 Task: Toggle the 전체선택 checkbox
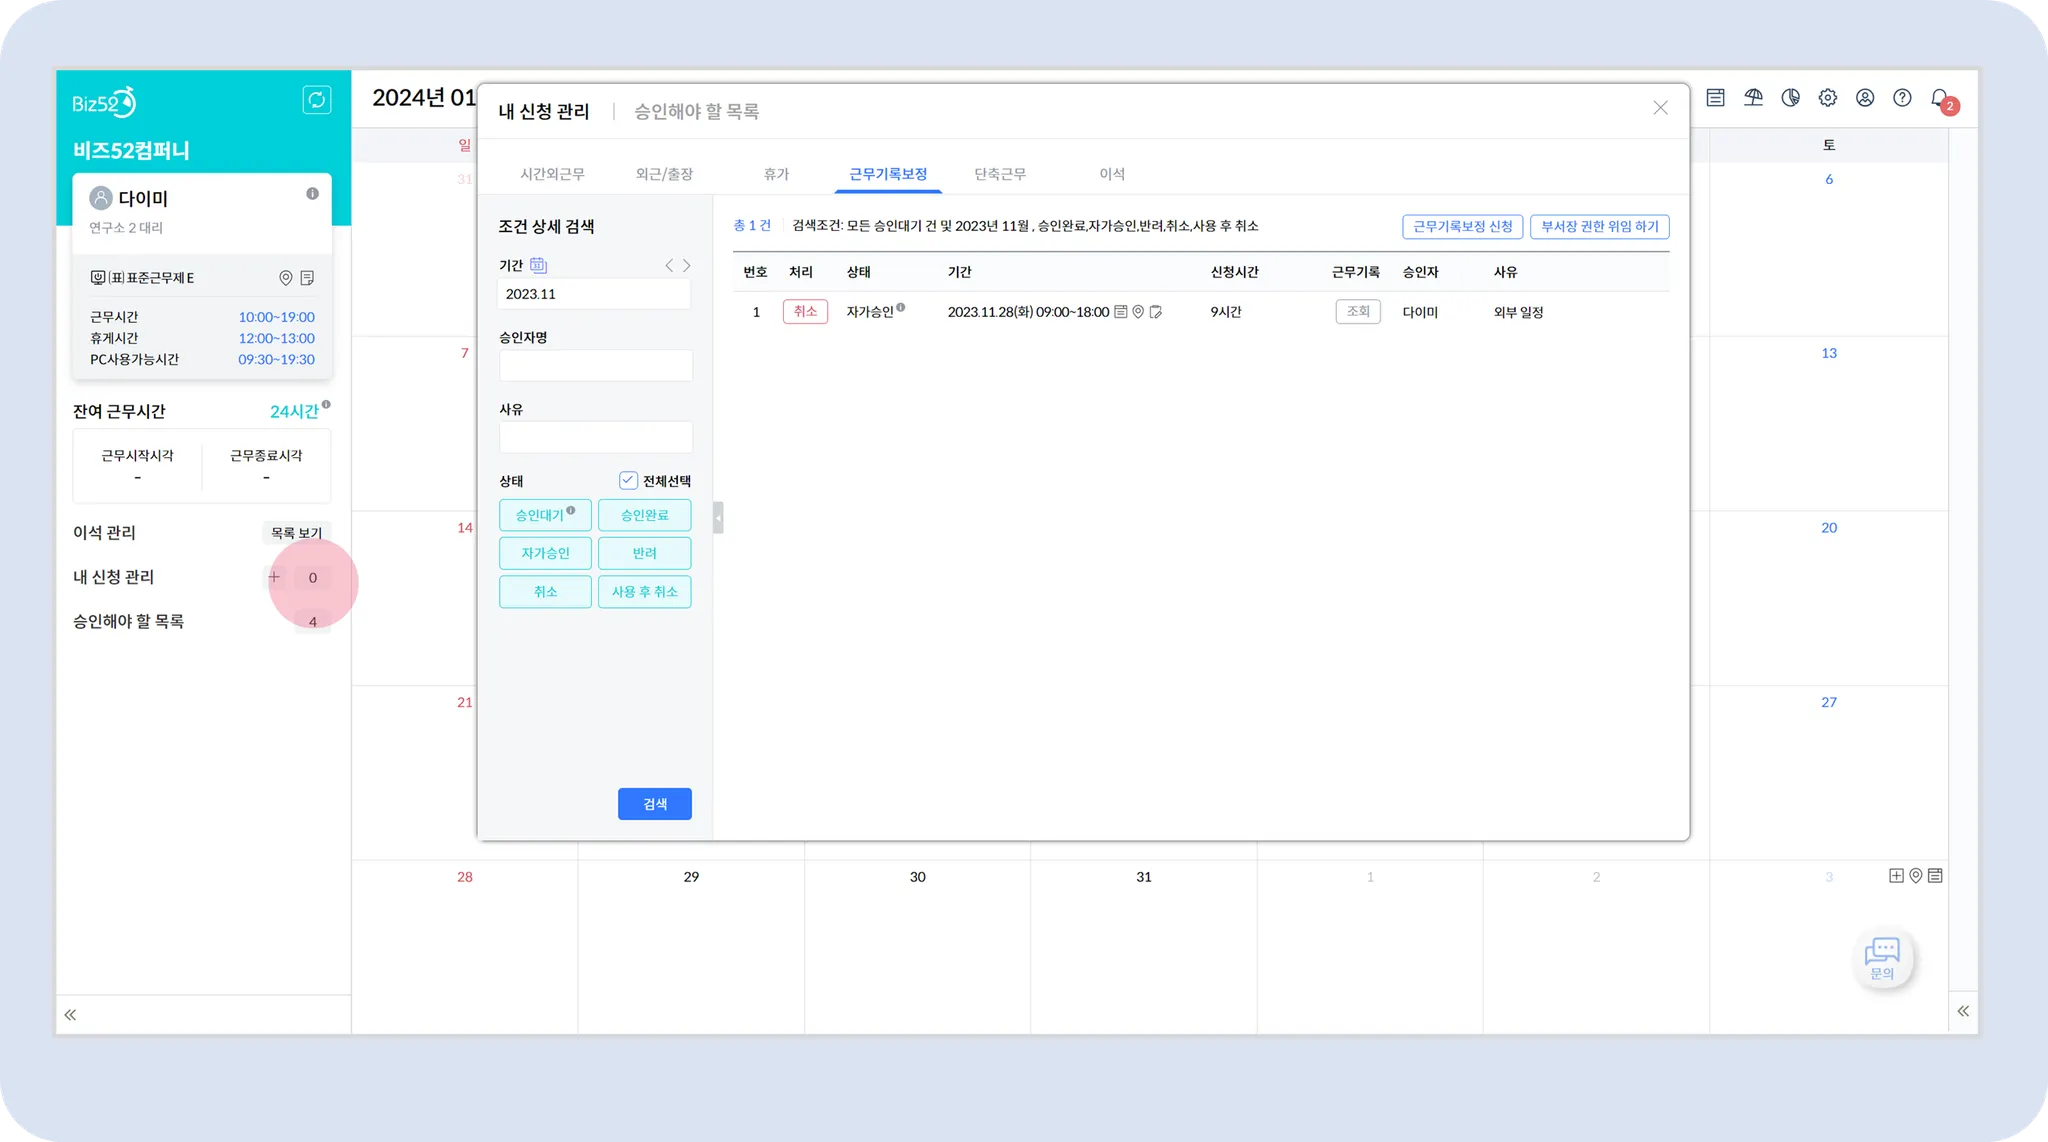(628, 481)
